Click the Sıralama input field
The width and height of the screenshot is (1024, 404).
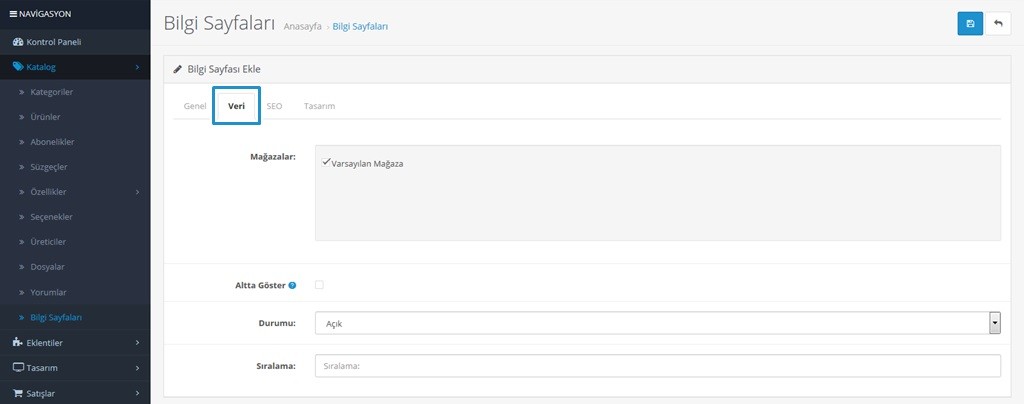coord(657,366)
